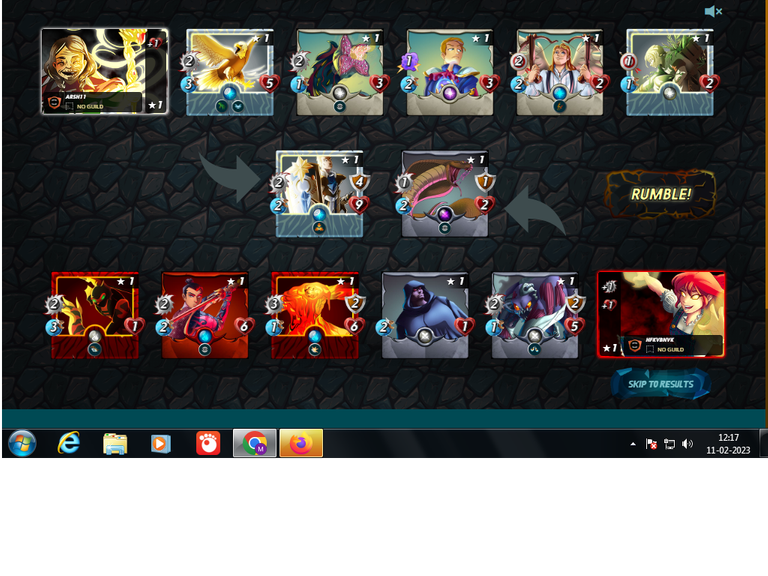768x576 pixels.
Task: Select the winged crossbow angel card
Action: point(560,72)
